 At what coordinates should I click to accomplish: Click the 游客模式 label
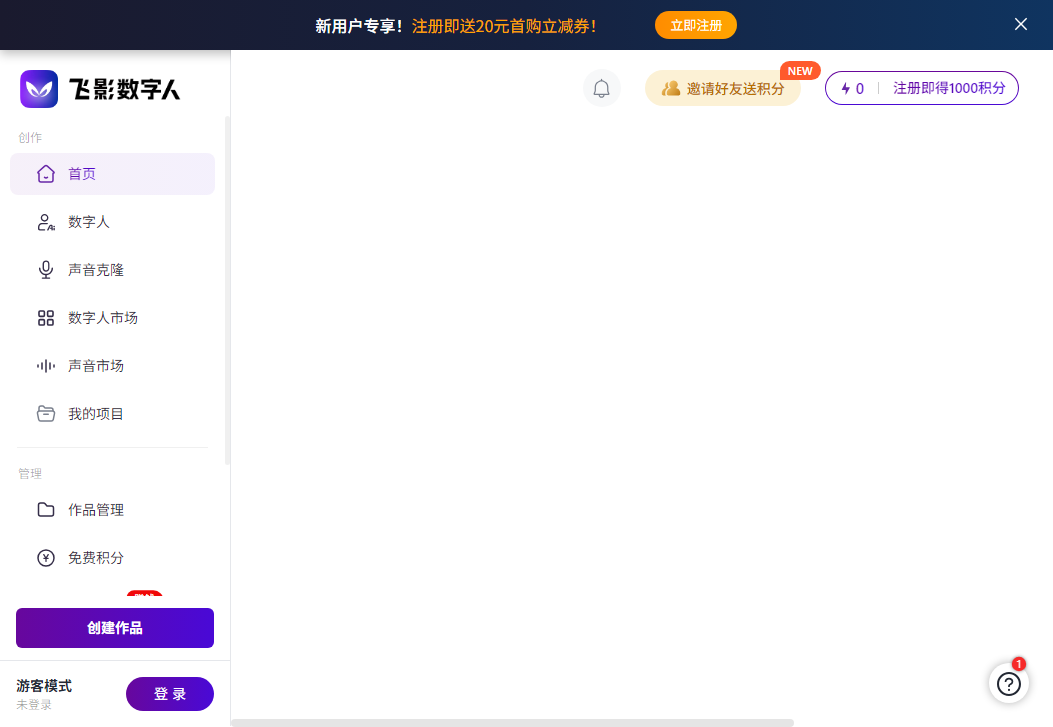[44, 685]
